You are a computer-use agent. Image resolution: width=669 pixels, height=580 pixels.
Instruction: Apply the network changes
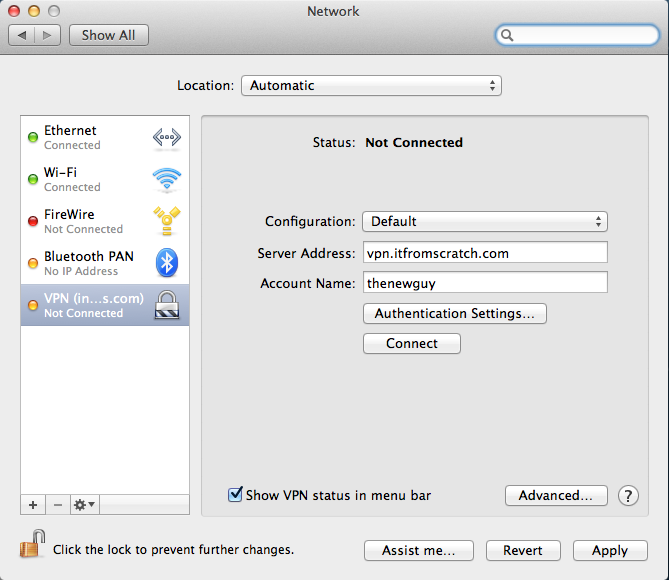point(610,551)
